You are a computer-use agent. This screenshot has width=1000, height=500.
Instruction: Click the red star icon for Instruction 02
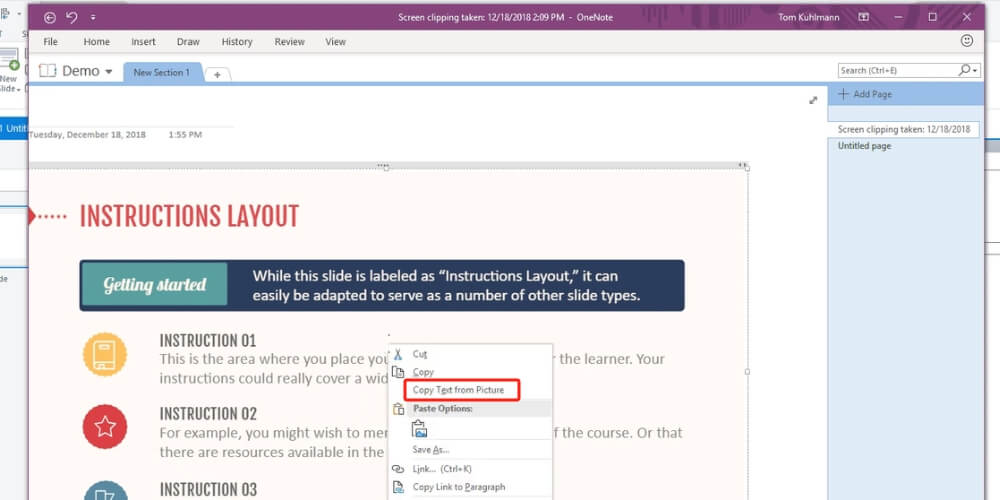click(x=105, y=427)
